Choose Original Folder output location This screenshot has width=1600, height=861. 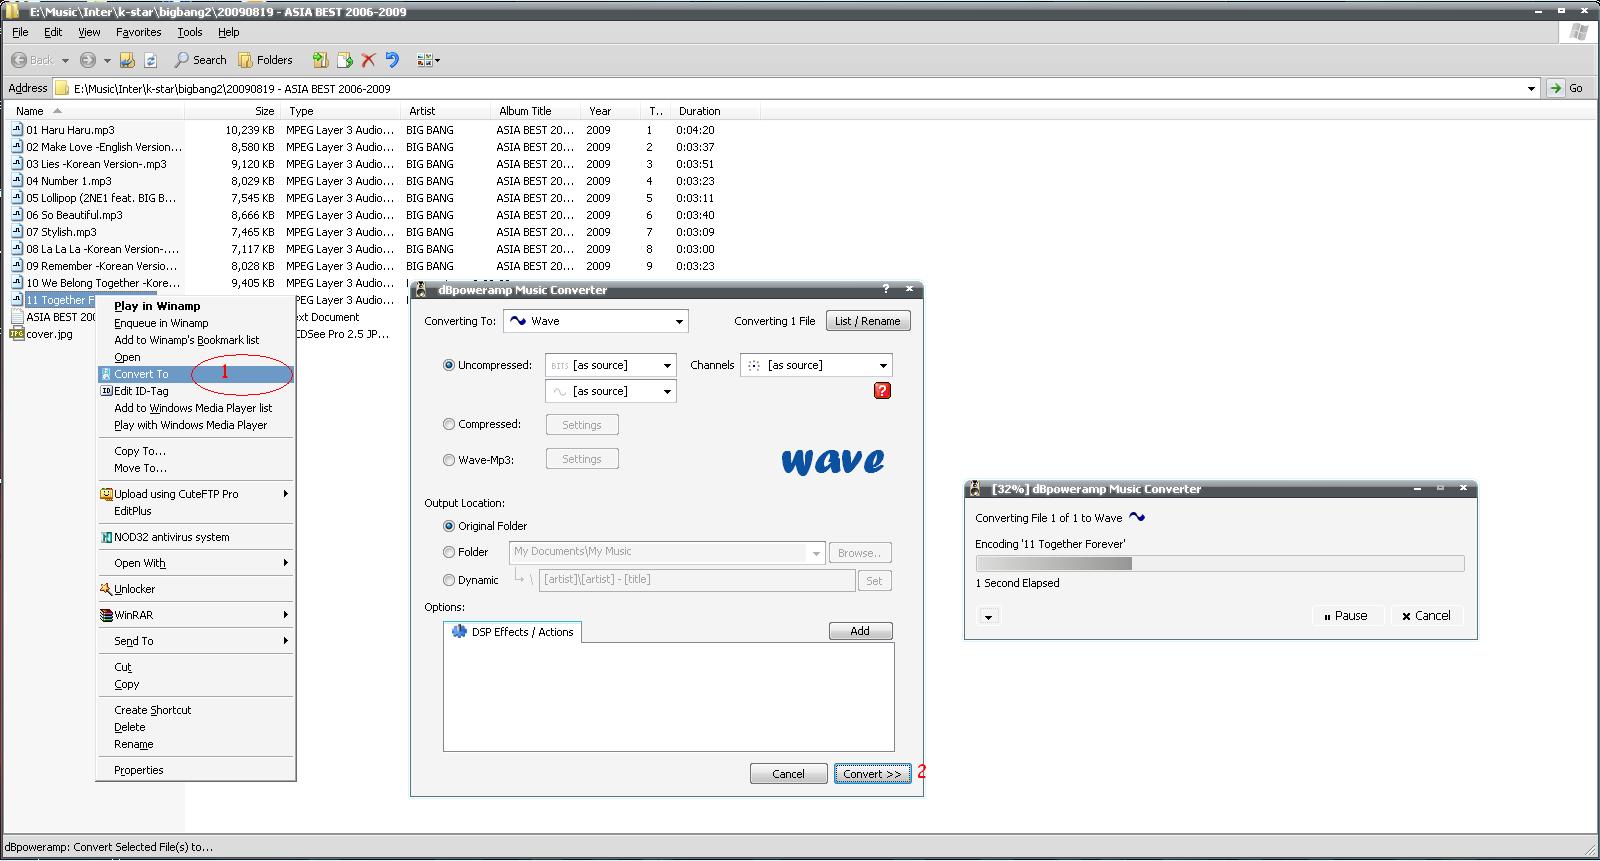pos(449,526)
